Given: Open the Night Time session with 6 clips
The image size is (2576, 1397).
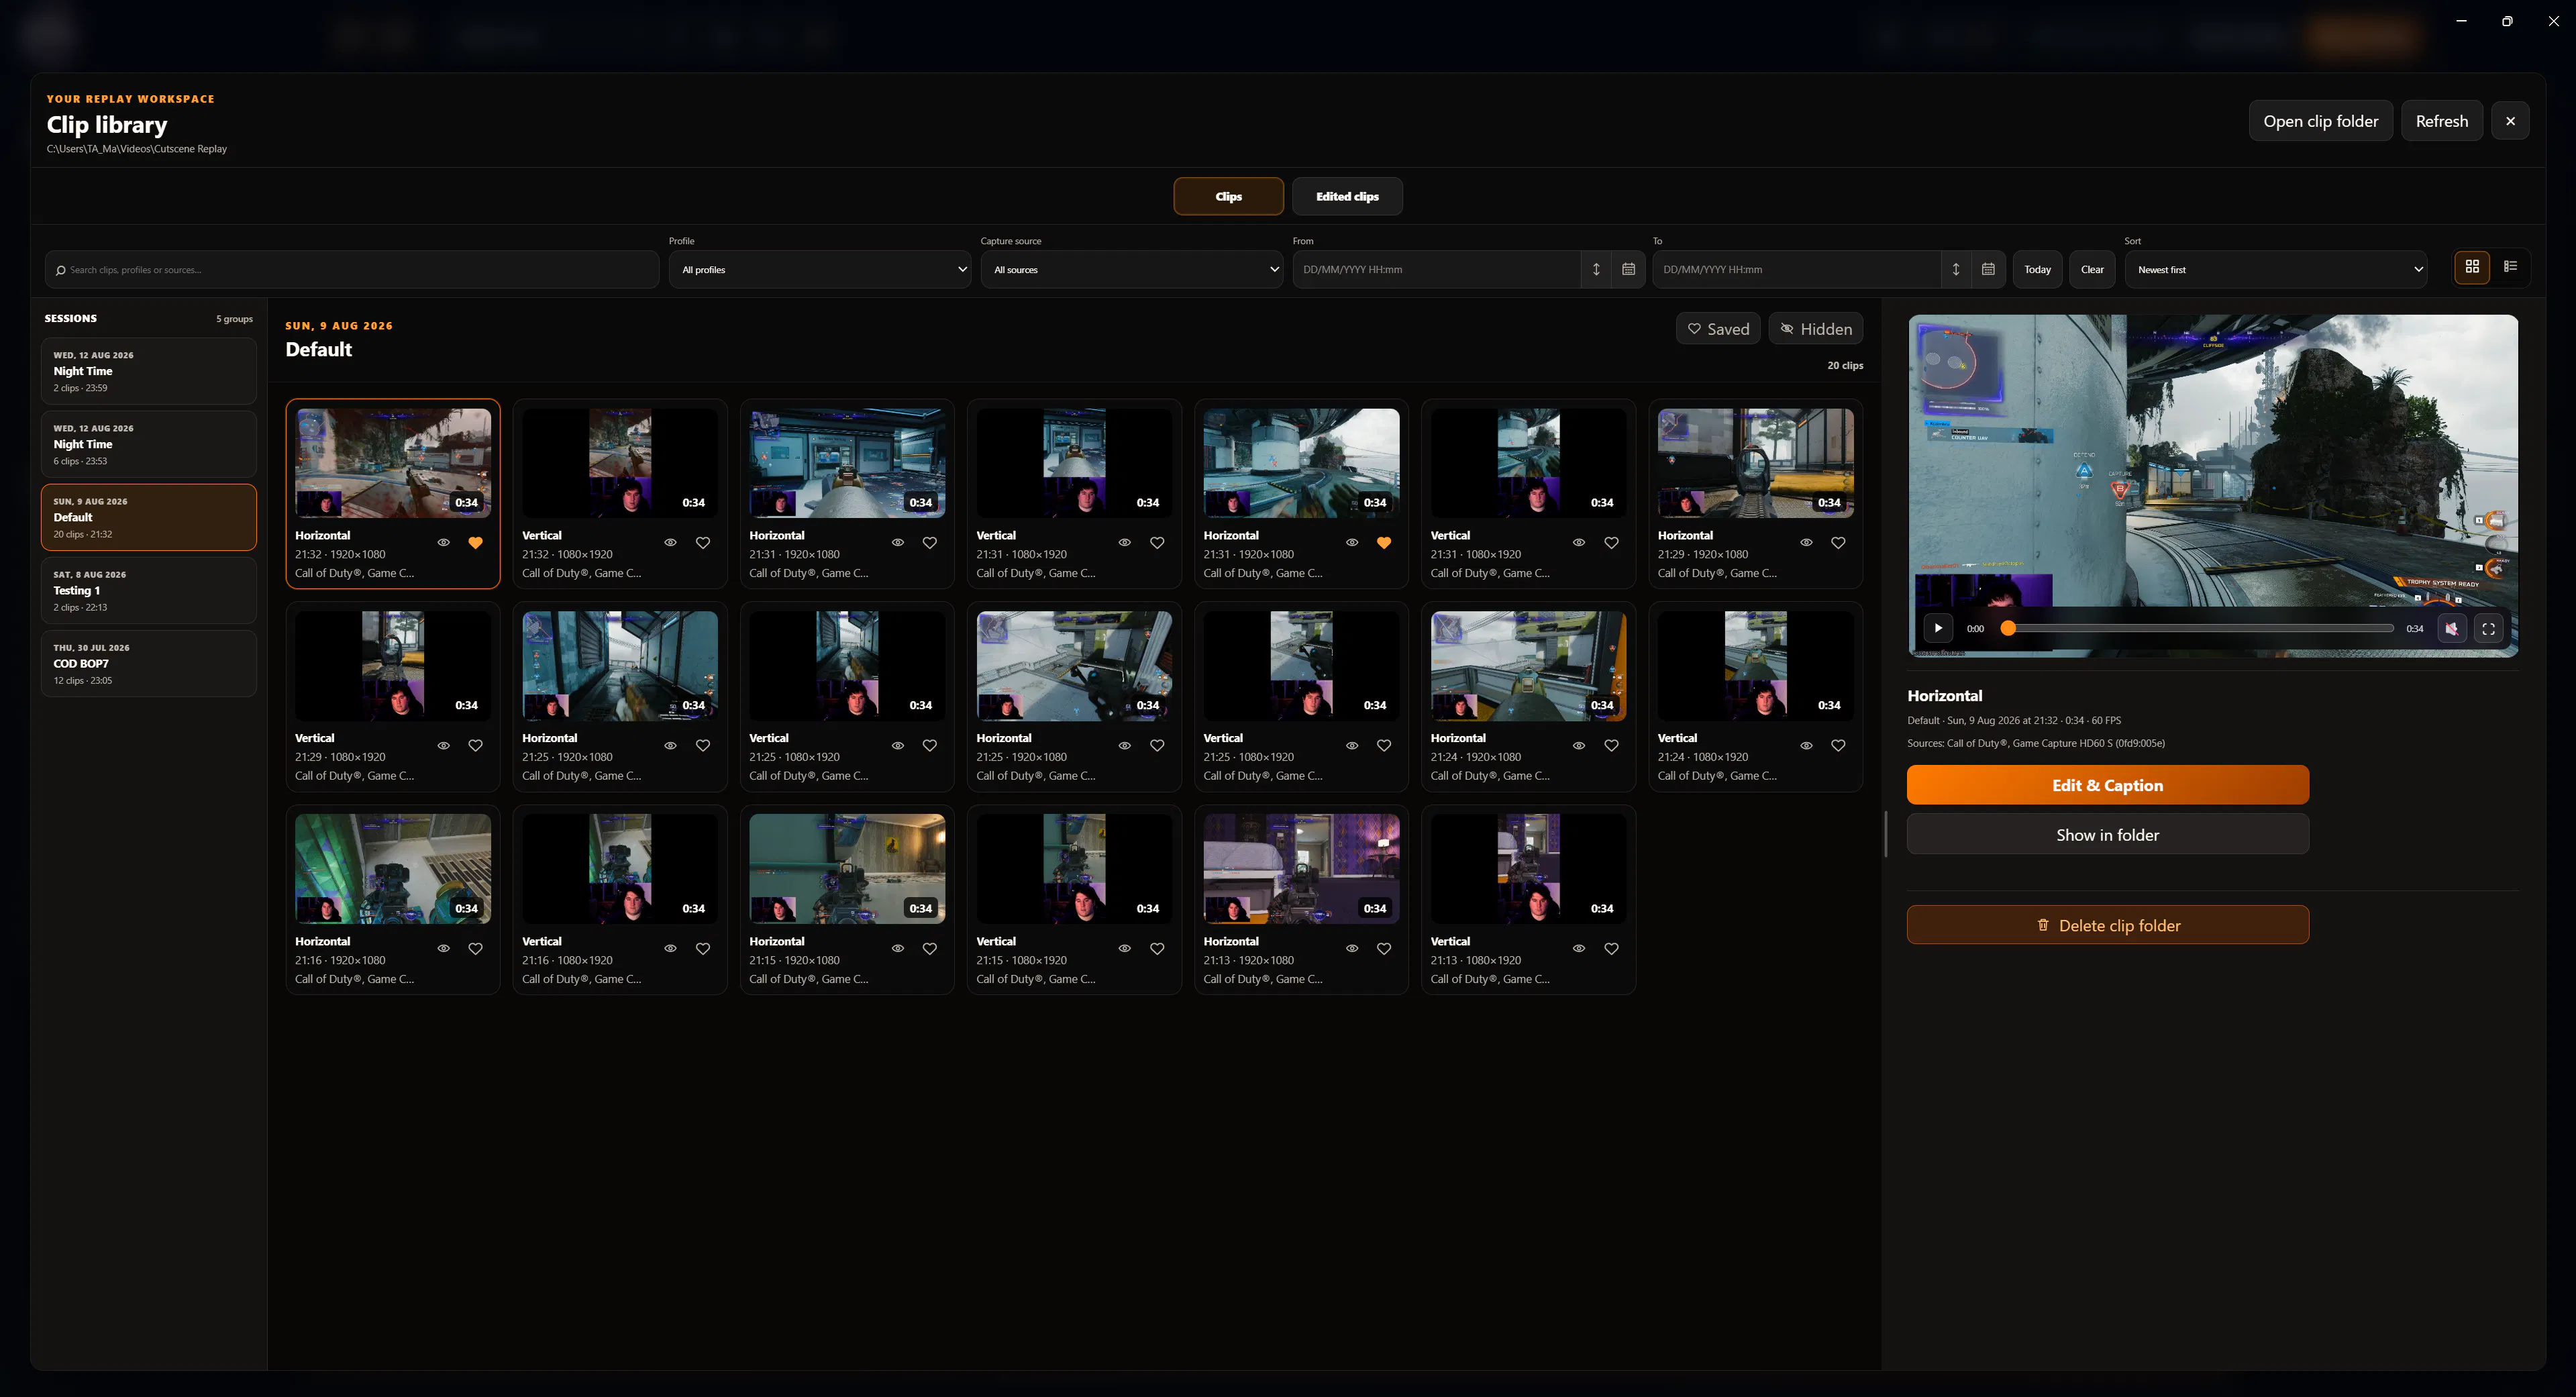Looking at the screenshot, I should pyautogui.click(x=149, y=444).
